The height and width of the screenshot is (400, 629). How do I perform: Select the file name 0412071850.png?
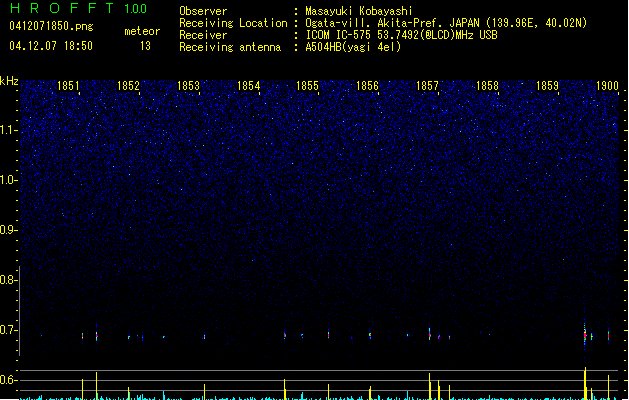[51, 26]
